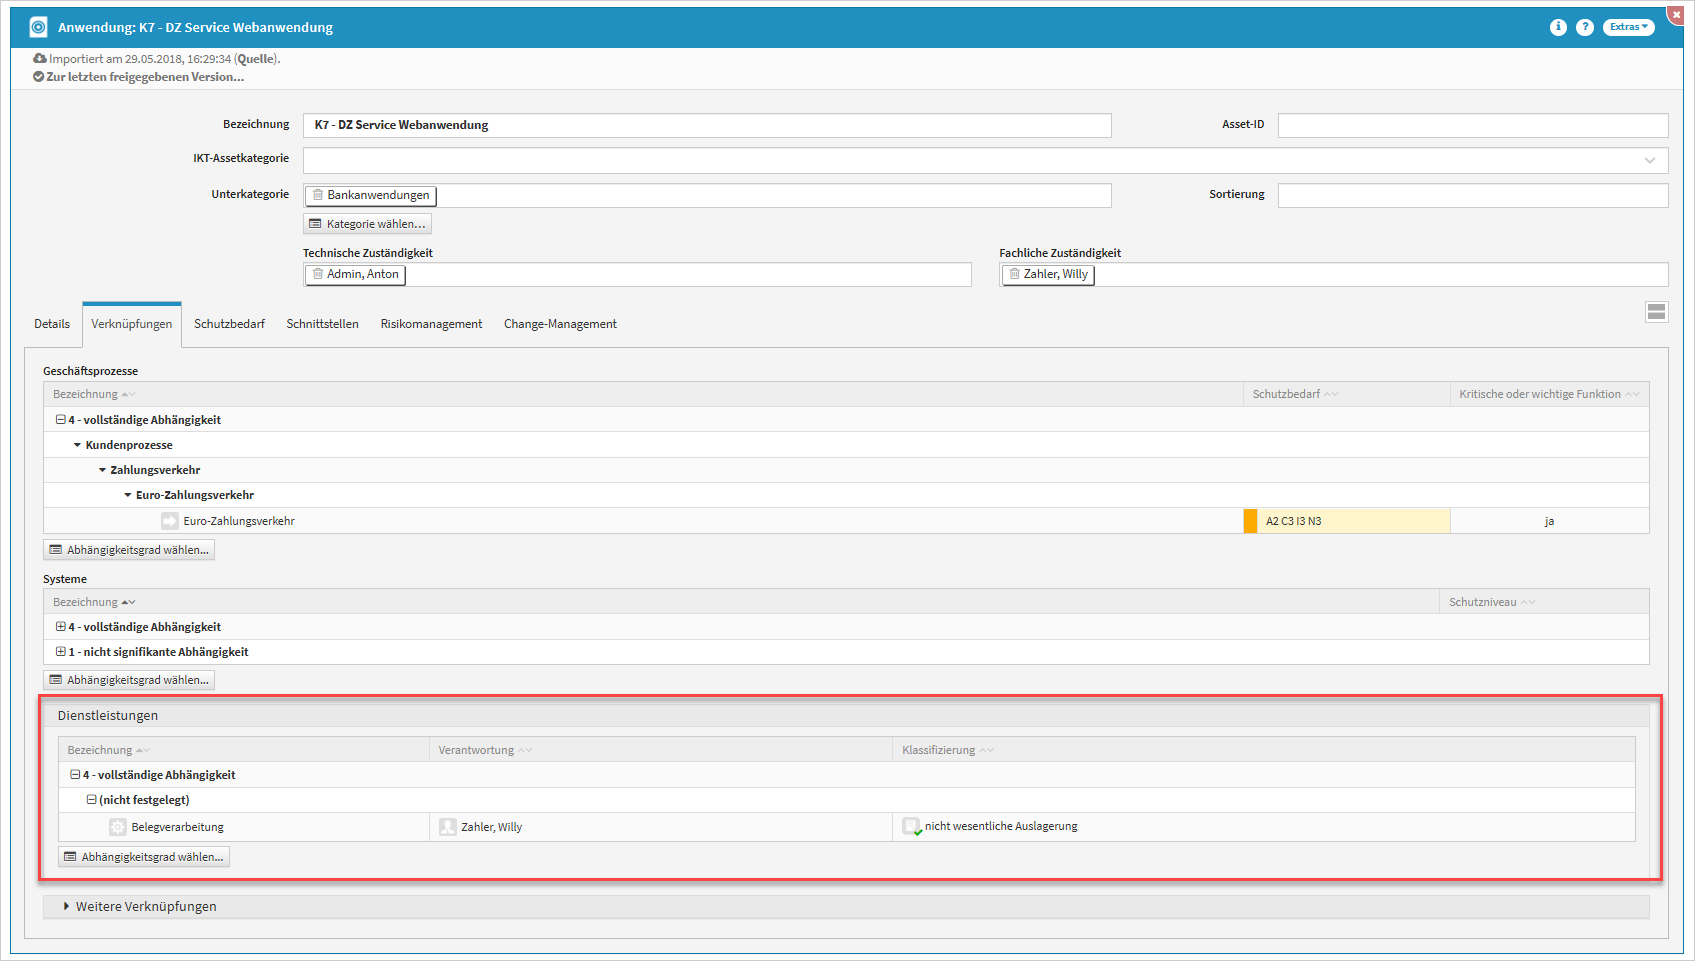Image resolution: width=1695 pixels, height=961 pixels.
Task: Click into the Asset-ID input field
Action: point(1472,125)
